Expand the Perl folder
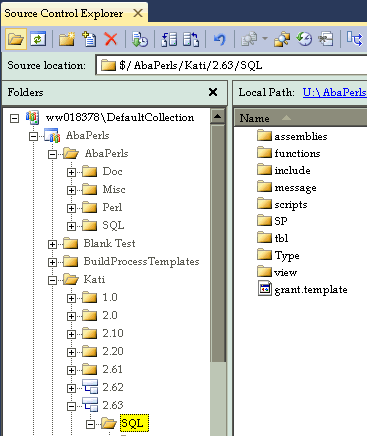Screen dimensions: 367x436 (x=71, y=208)
